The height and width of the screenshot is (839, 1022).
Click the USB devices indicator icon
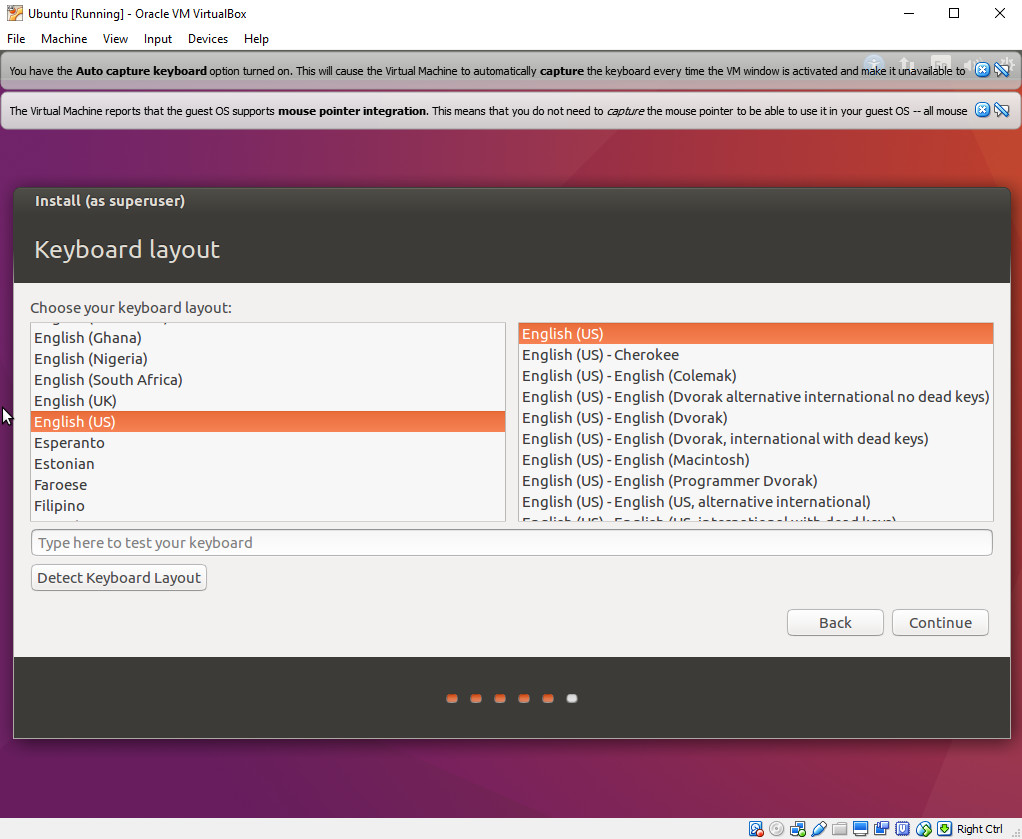coord(819,829)
